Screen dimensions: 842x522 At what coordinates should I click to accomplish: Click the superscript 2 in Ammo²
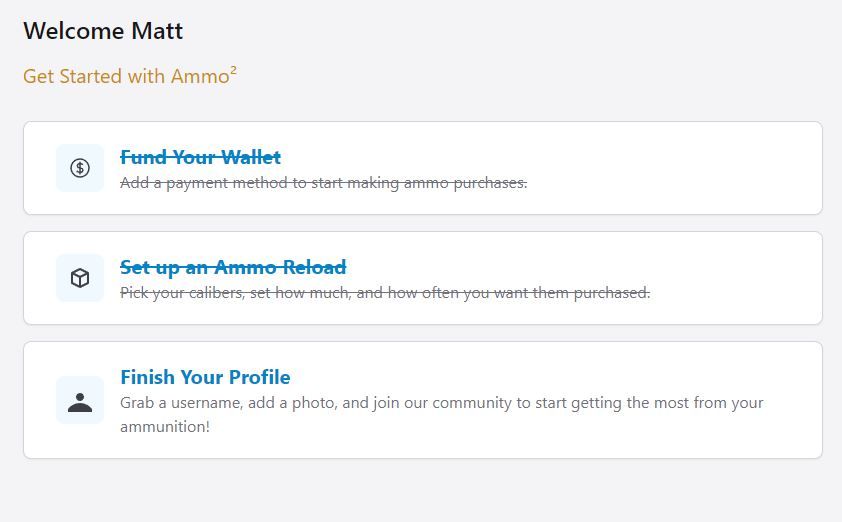pos(233,71)
